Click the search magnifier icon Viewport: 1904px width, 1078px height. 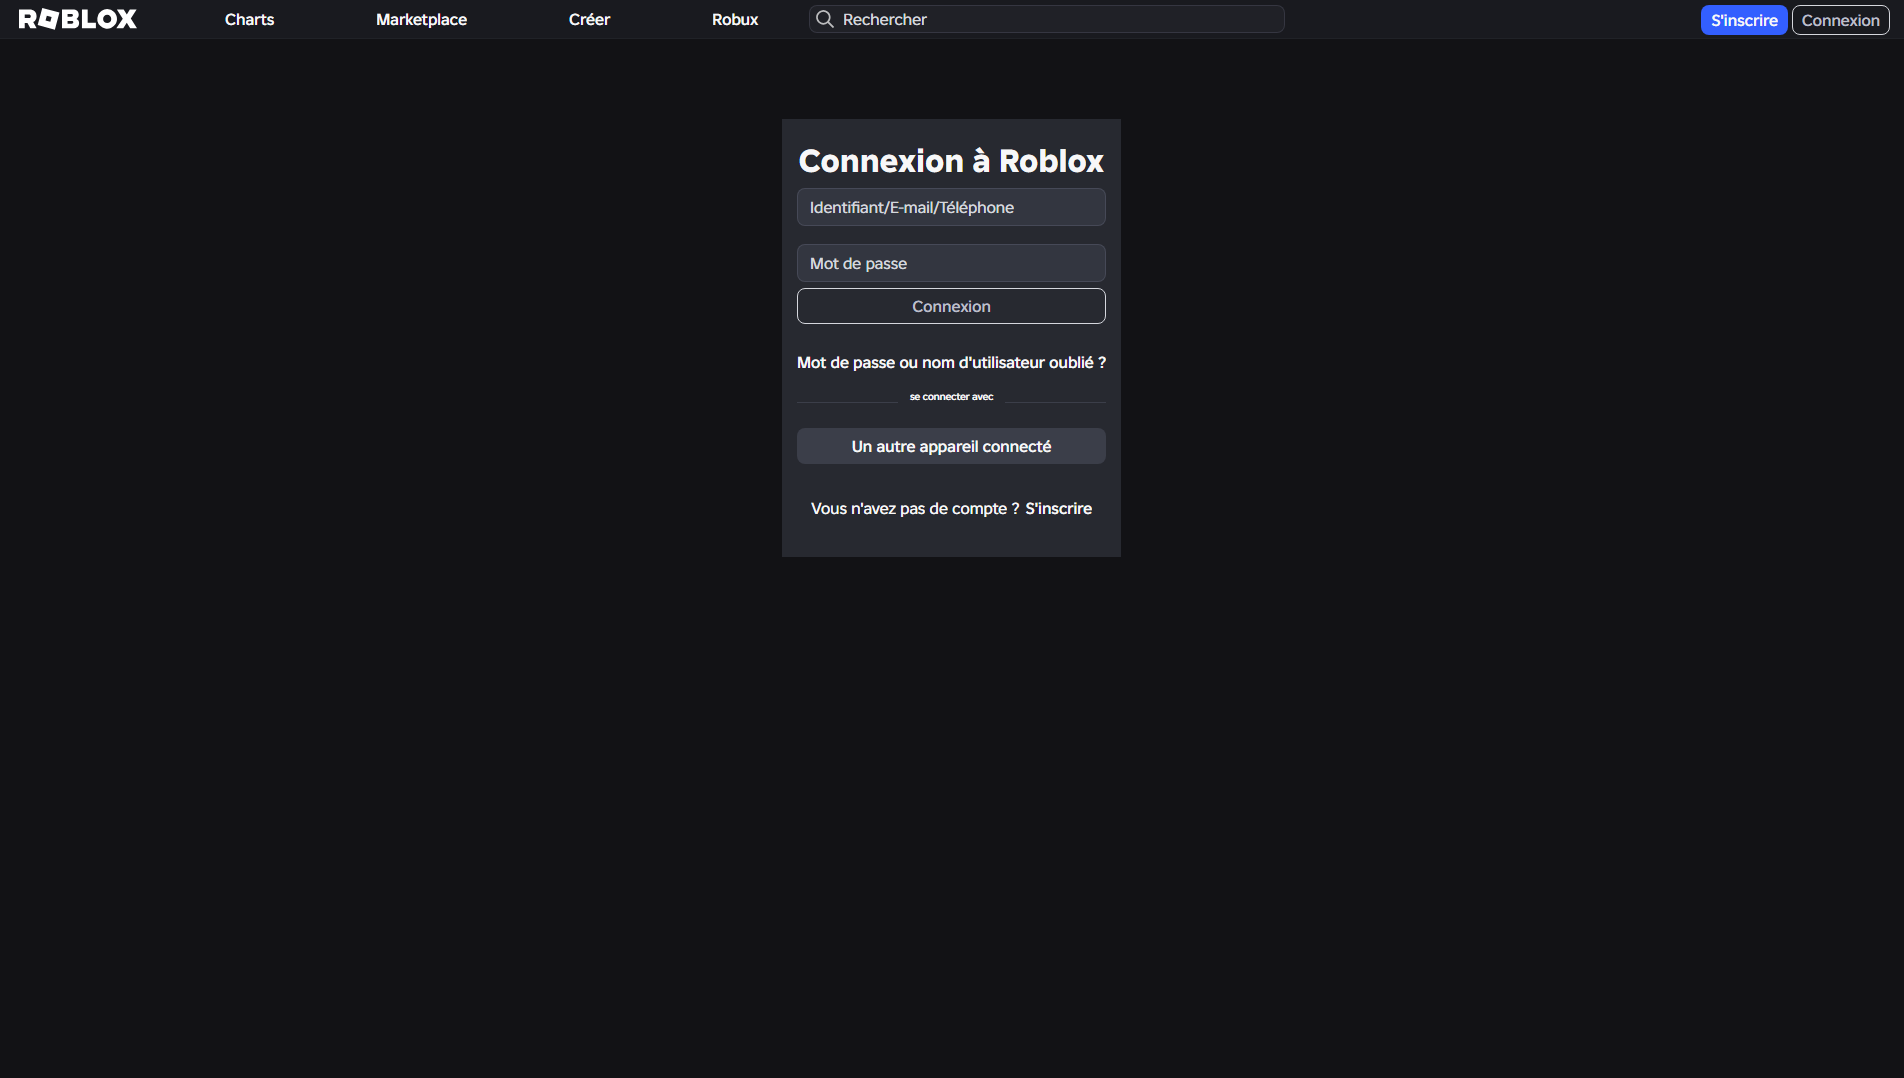(825, 19)
